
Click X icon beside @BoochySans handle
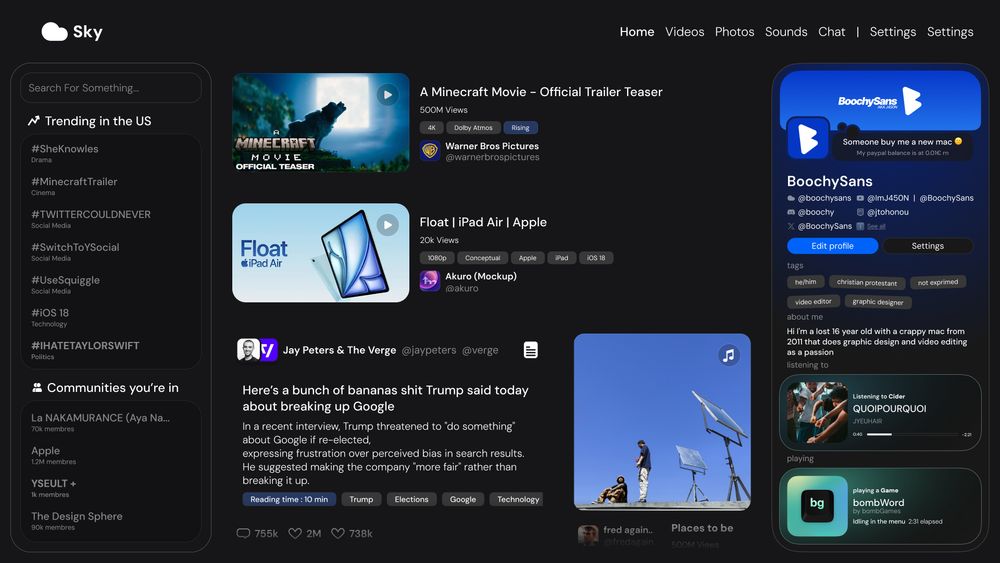pos(791,226)
